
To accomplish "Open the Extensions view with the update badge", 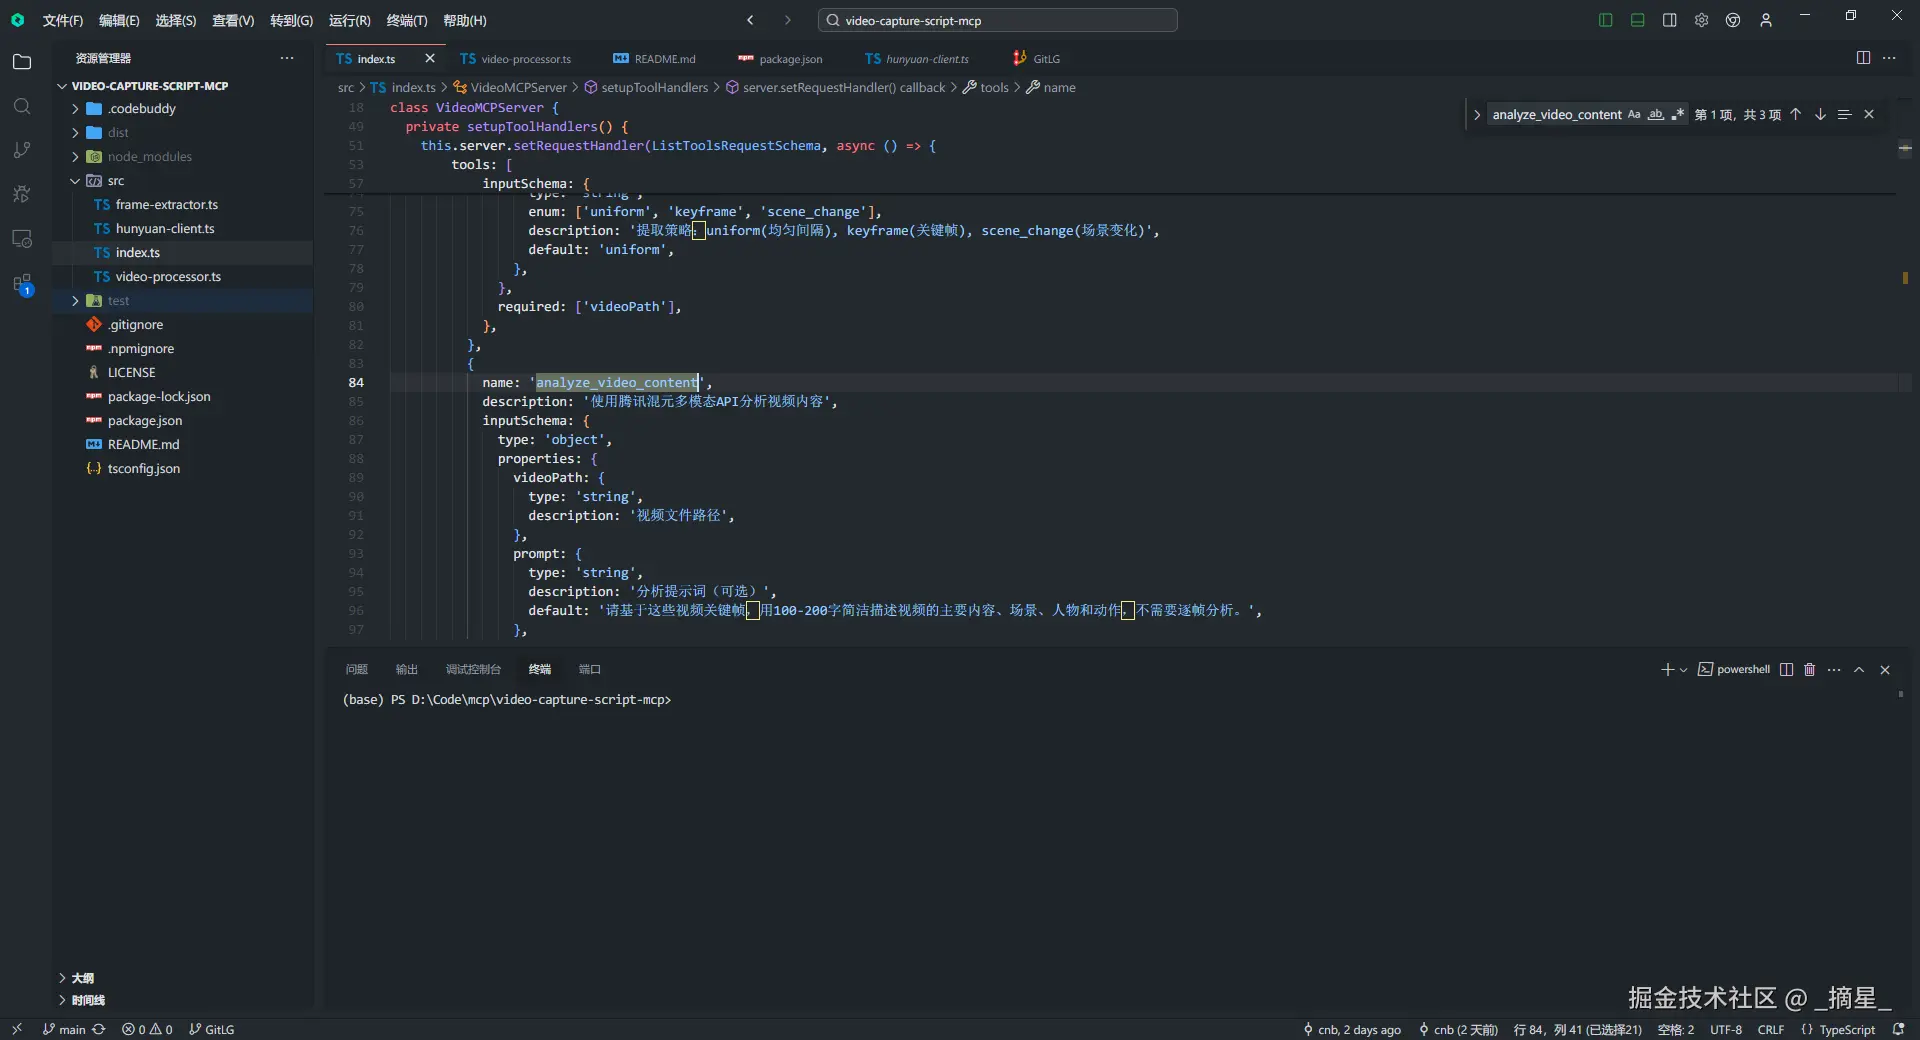I will pyautogui.click(x=22, y=284).
